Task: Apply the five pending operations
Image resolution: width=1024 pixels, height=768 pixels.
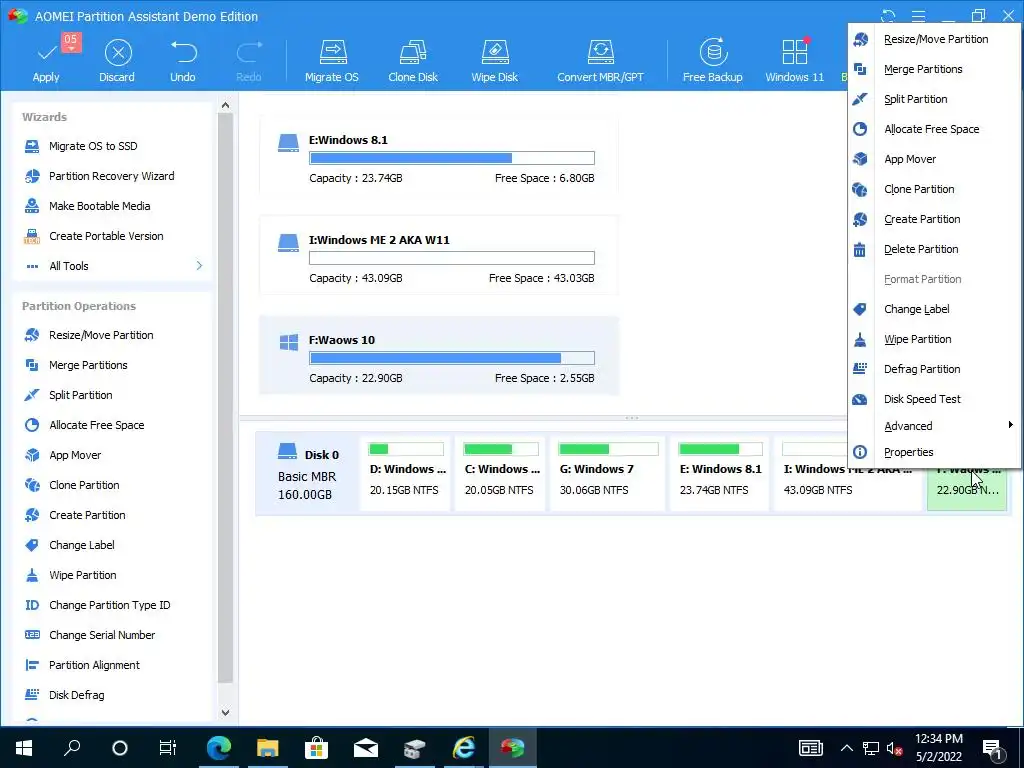Action: (46, 60)
